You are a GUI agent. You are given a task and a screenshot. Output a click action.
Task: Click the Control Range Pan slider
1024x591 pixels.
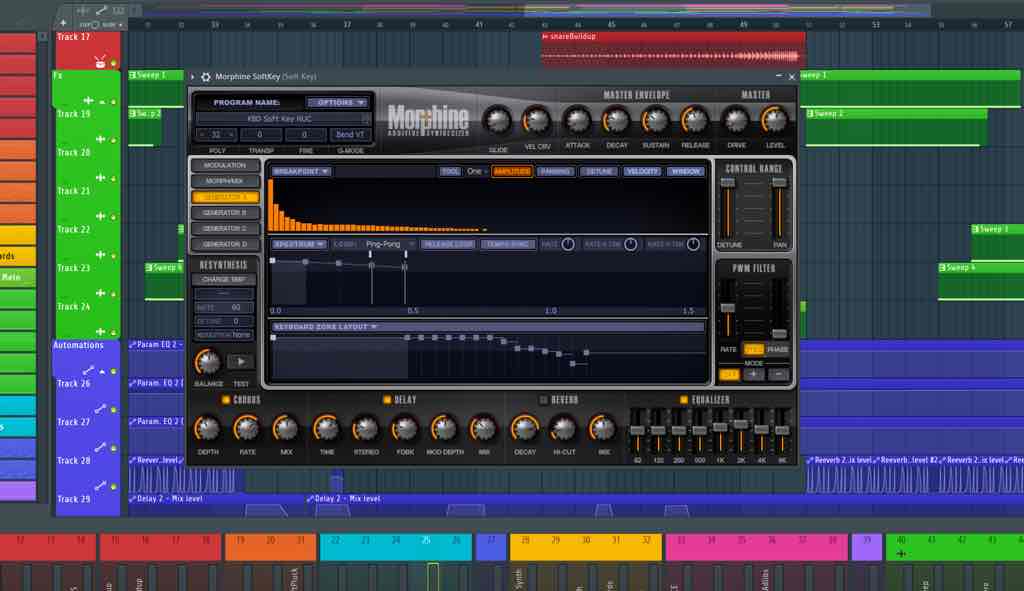point(779,208)
